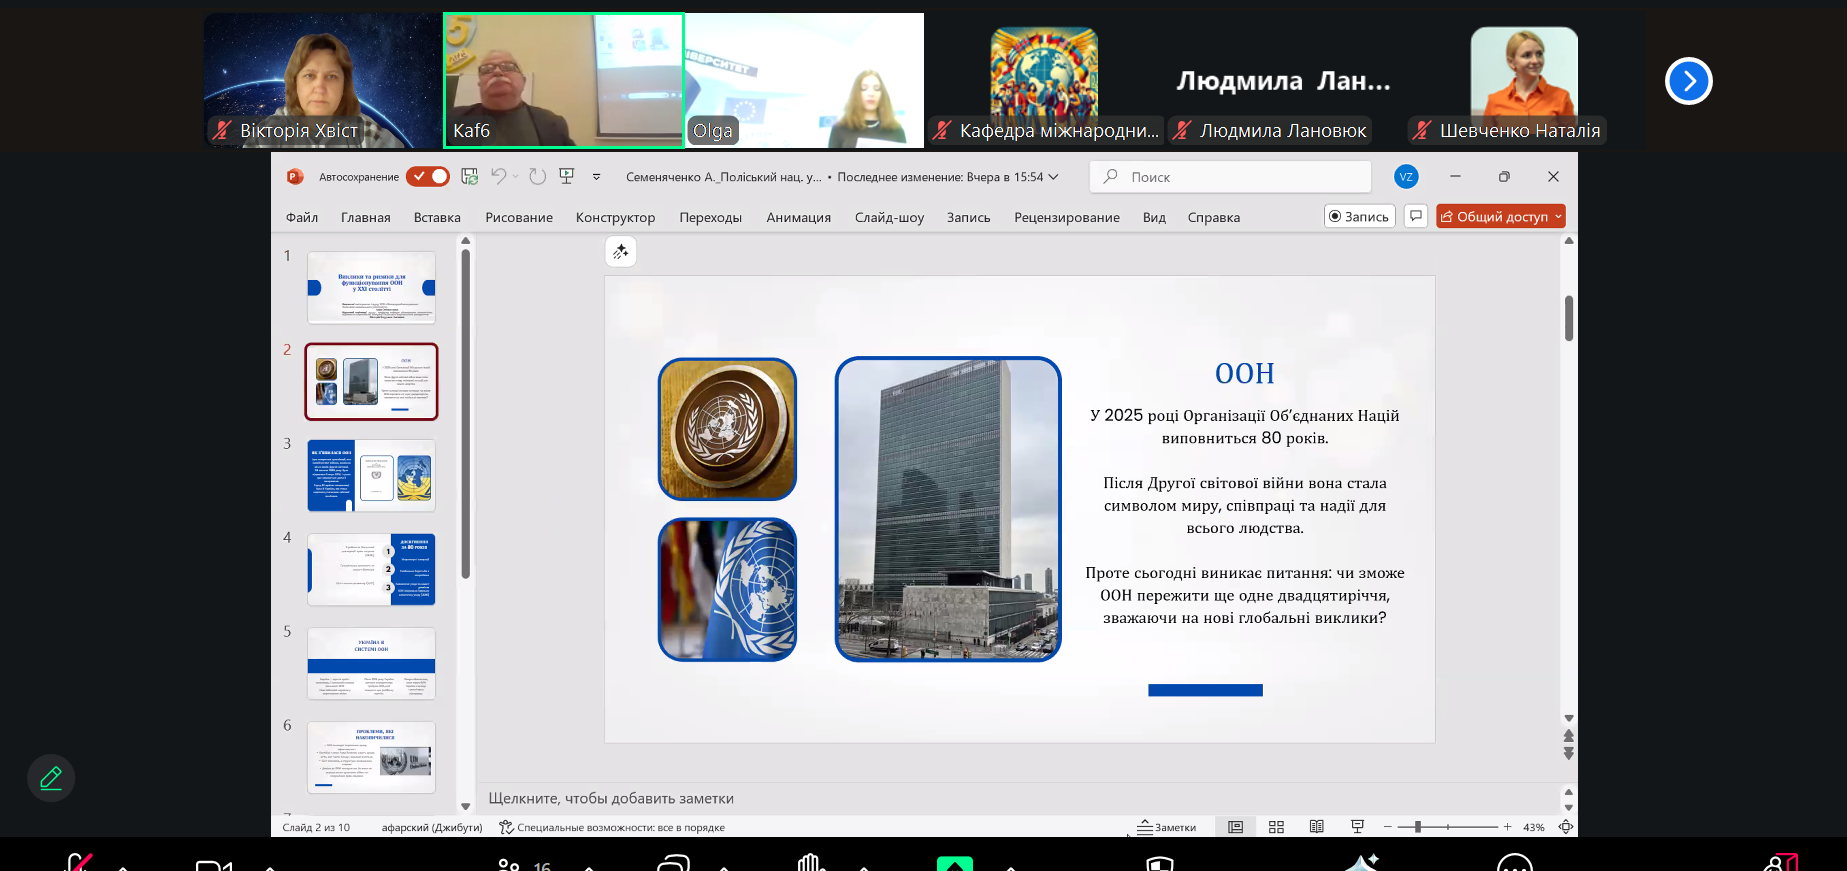Screen dimensions: 1847x871
Task: Open the Designer ideas icon above slide
Action: coord(621,252)
